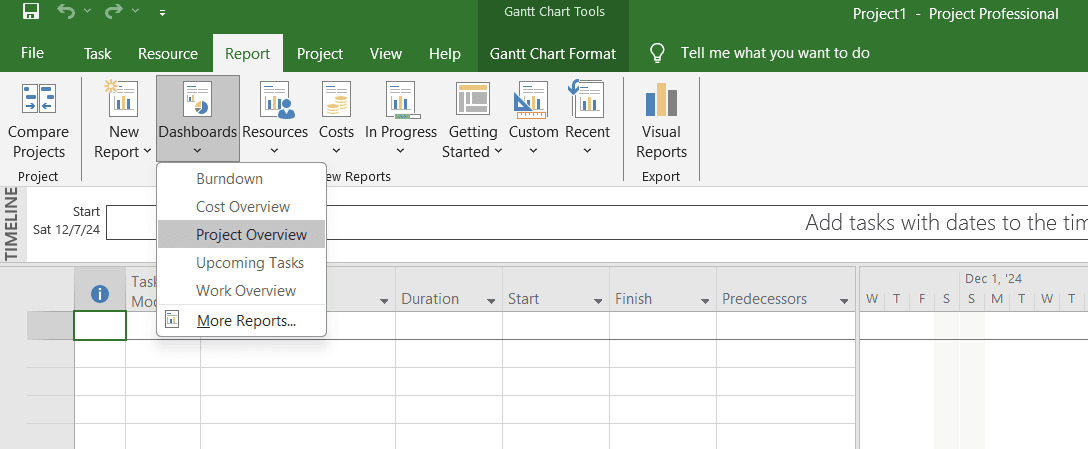Viewport: 1088px width, 449px height.
Task: Click the Undo arrow icon
Action: pyautogui.click(x=67, y=12)
